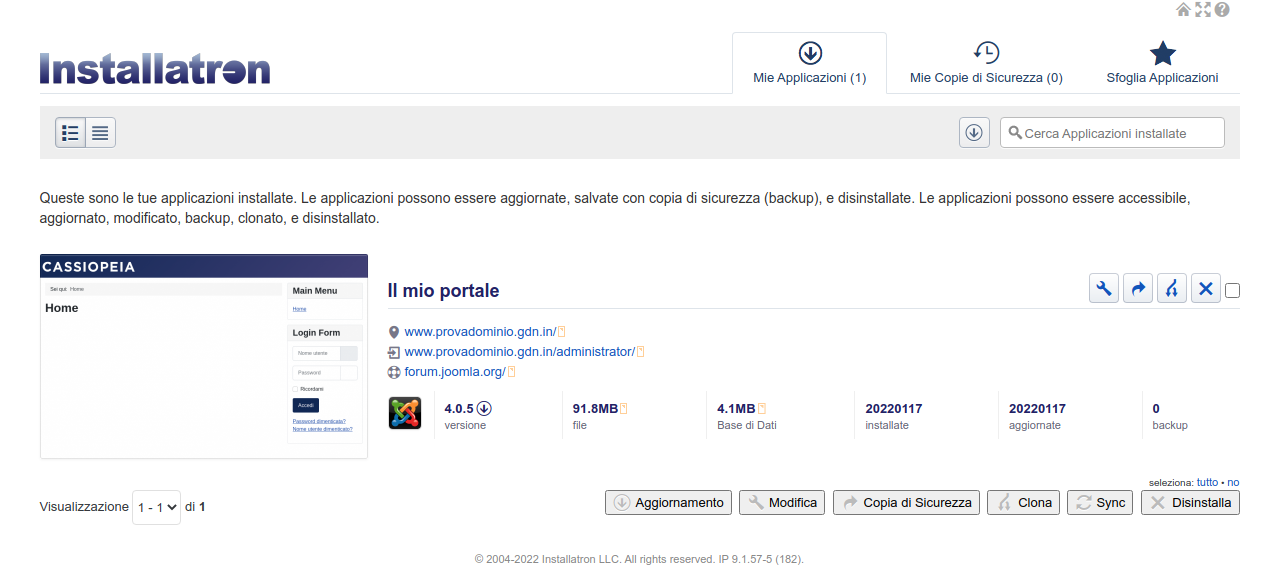Click the note icon after the administrator URL
This screenshot has height=582, width=1277.
pos(641,352)
